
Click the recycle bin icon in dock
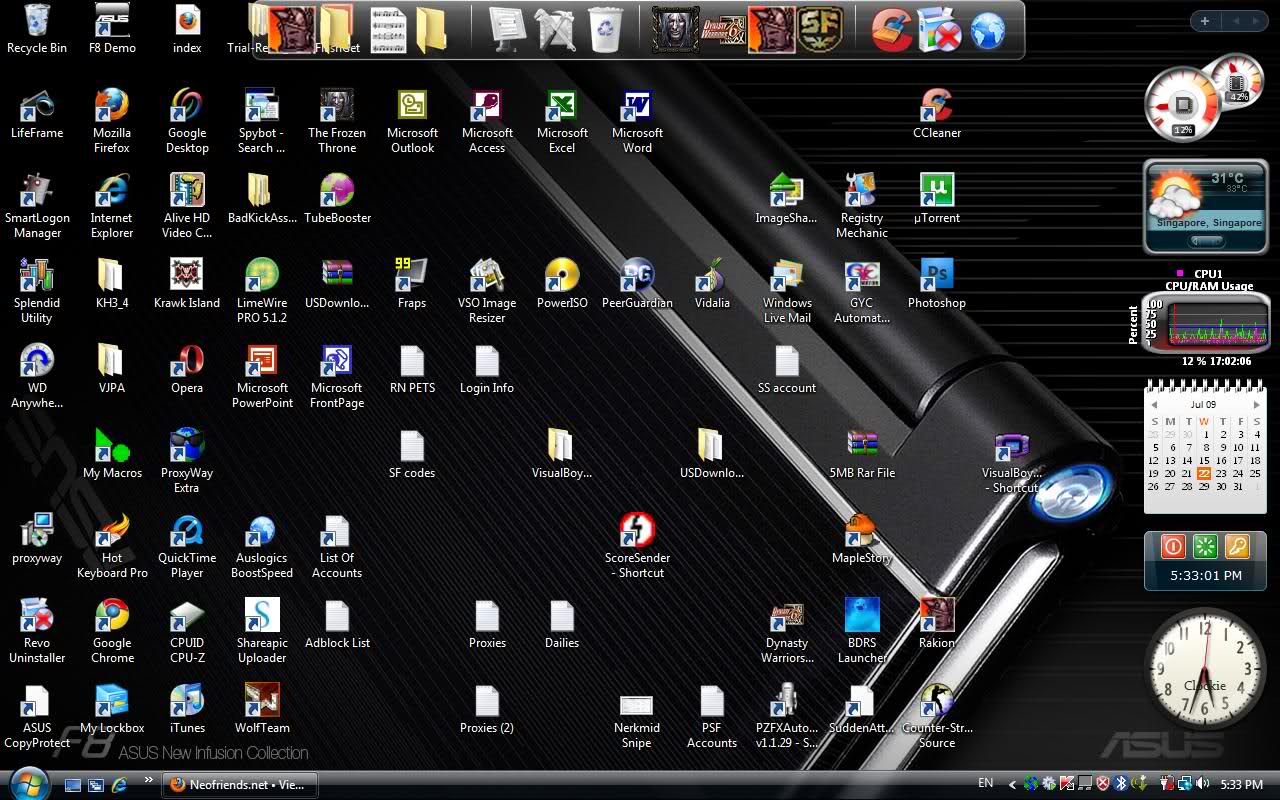[x=606, y=28]
